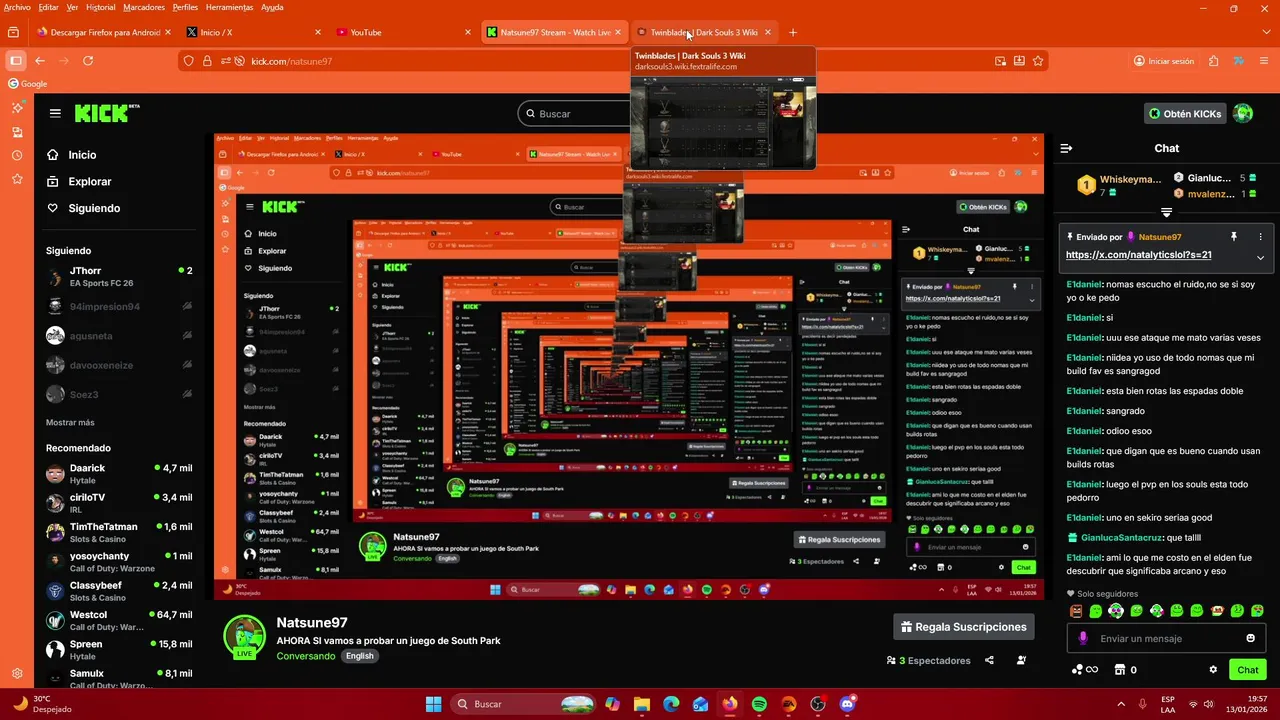The width and height of the screenshot is (1280, 720).
Task: Open tracking protection shield in URL bar
Action: [x=188, y=61]
